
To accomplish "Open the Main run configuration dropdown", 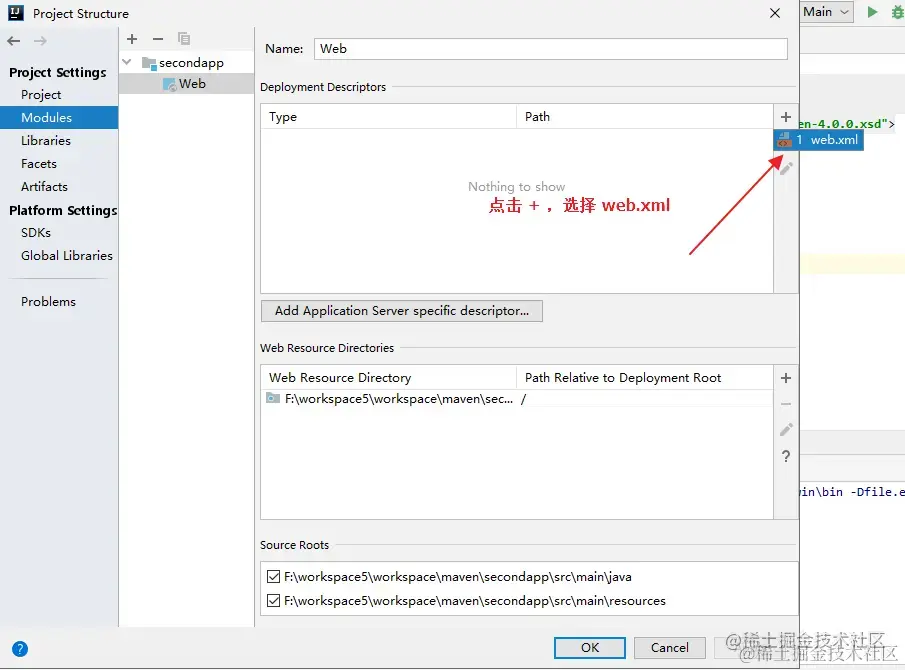I will tap(827, 12).
